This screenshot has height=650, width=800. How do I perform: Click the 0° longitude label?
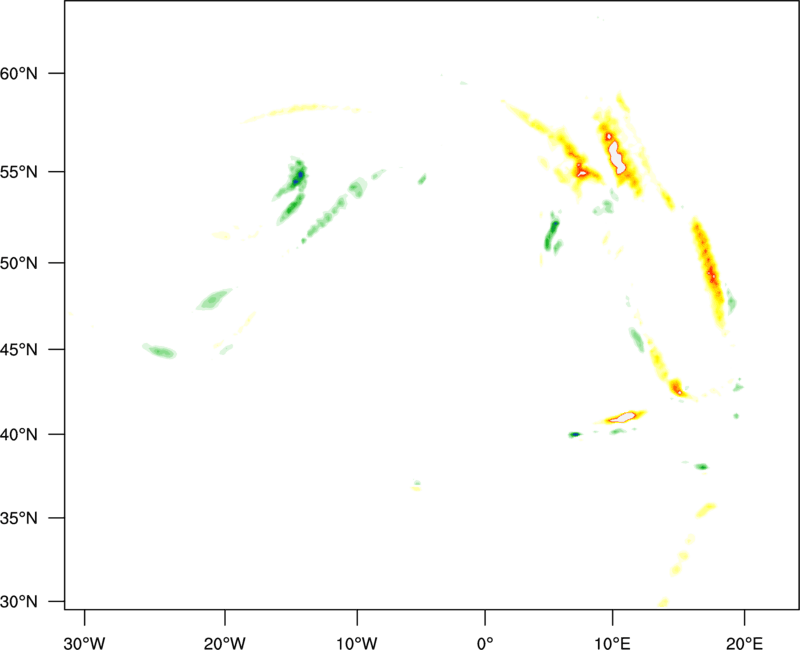click(x=485, y=643)
